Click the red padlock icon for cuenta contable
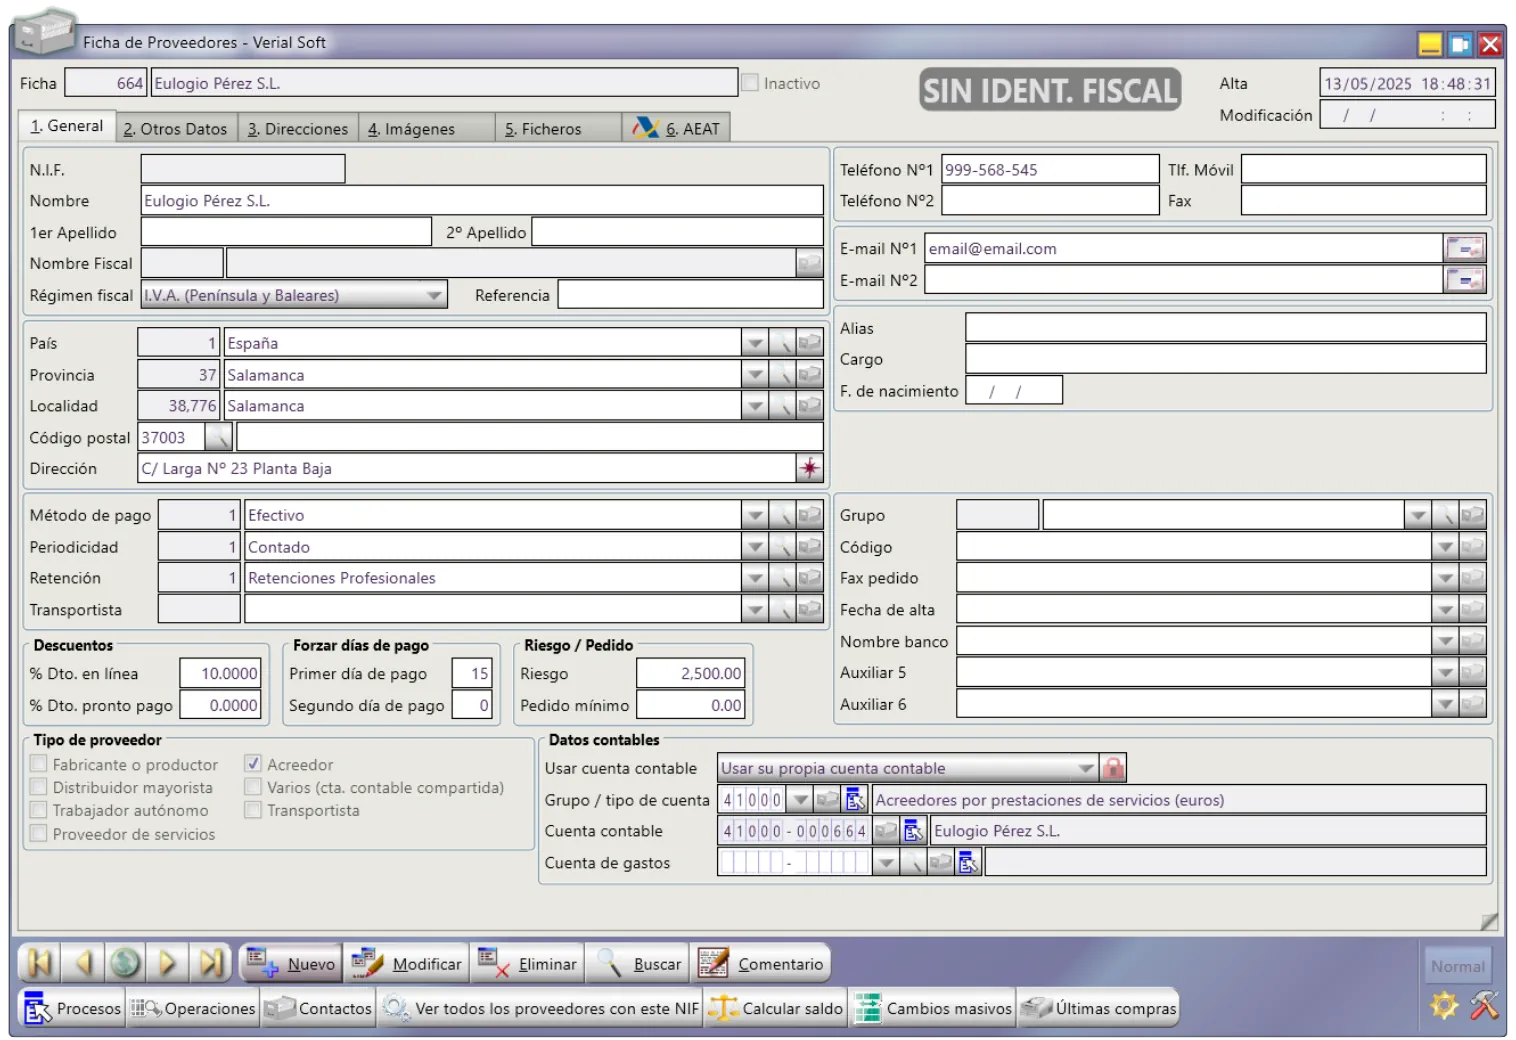This screenshot has height=1040, width=1516. (1112, 768)
